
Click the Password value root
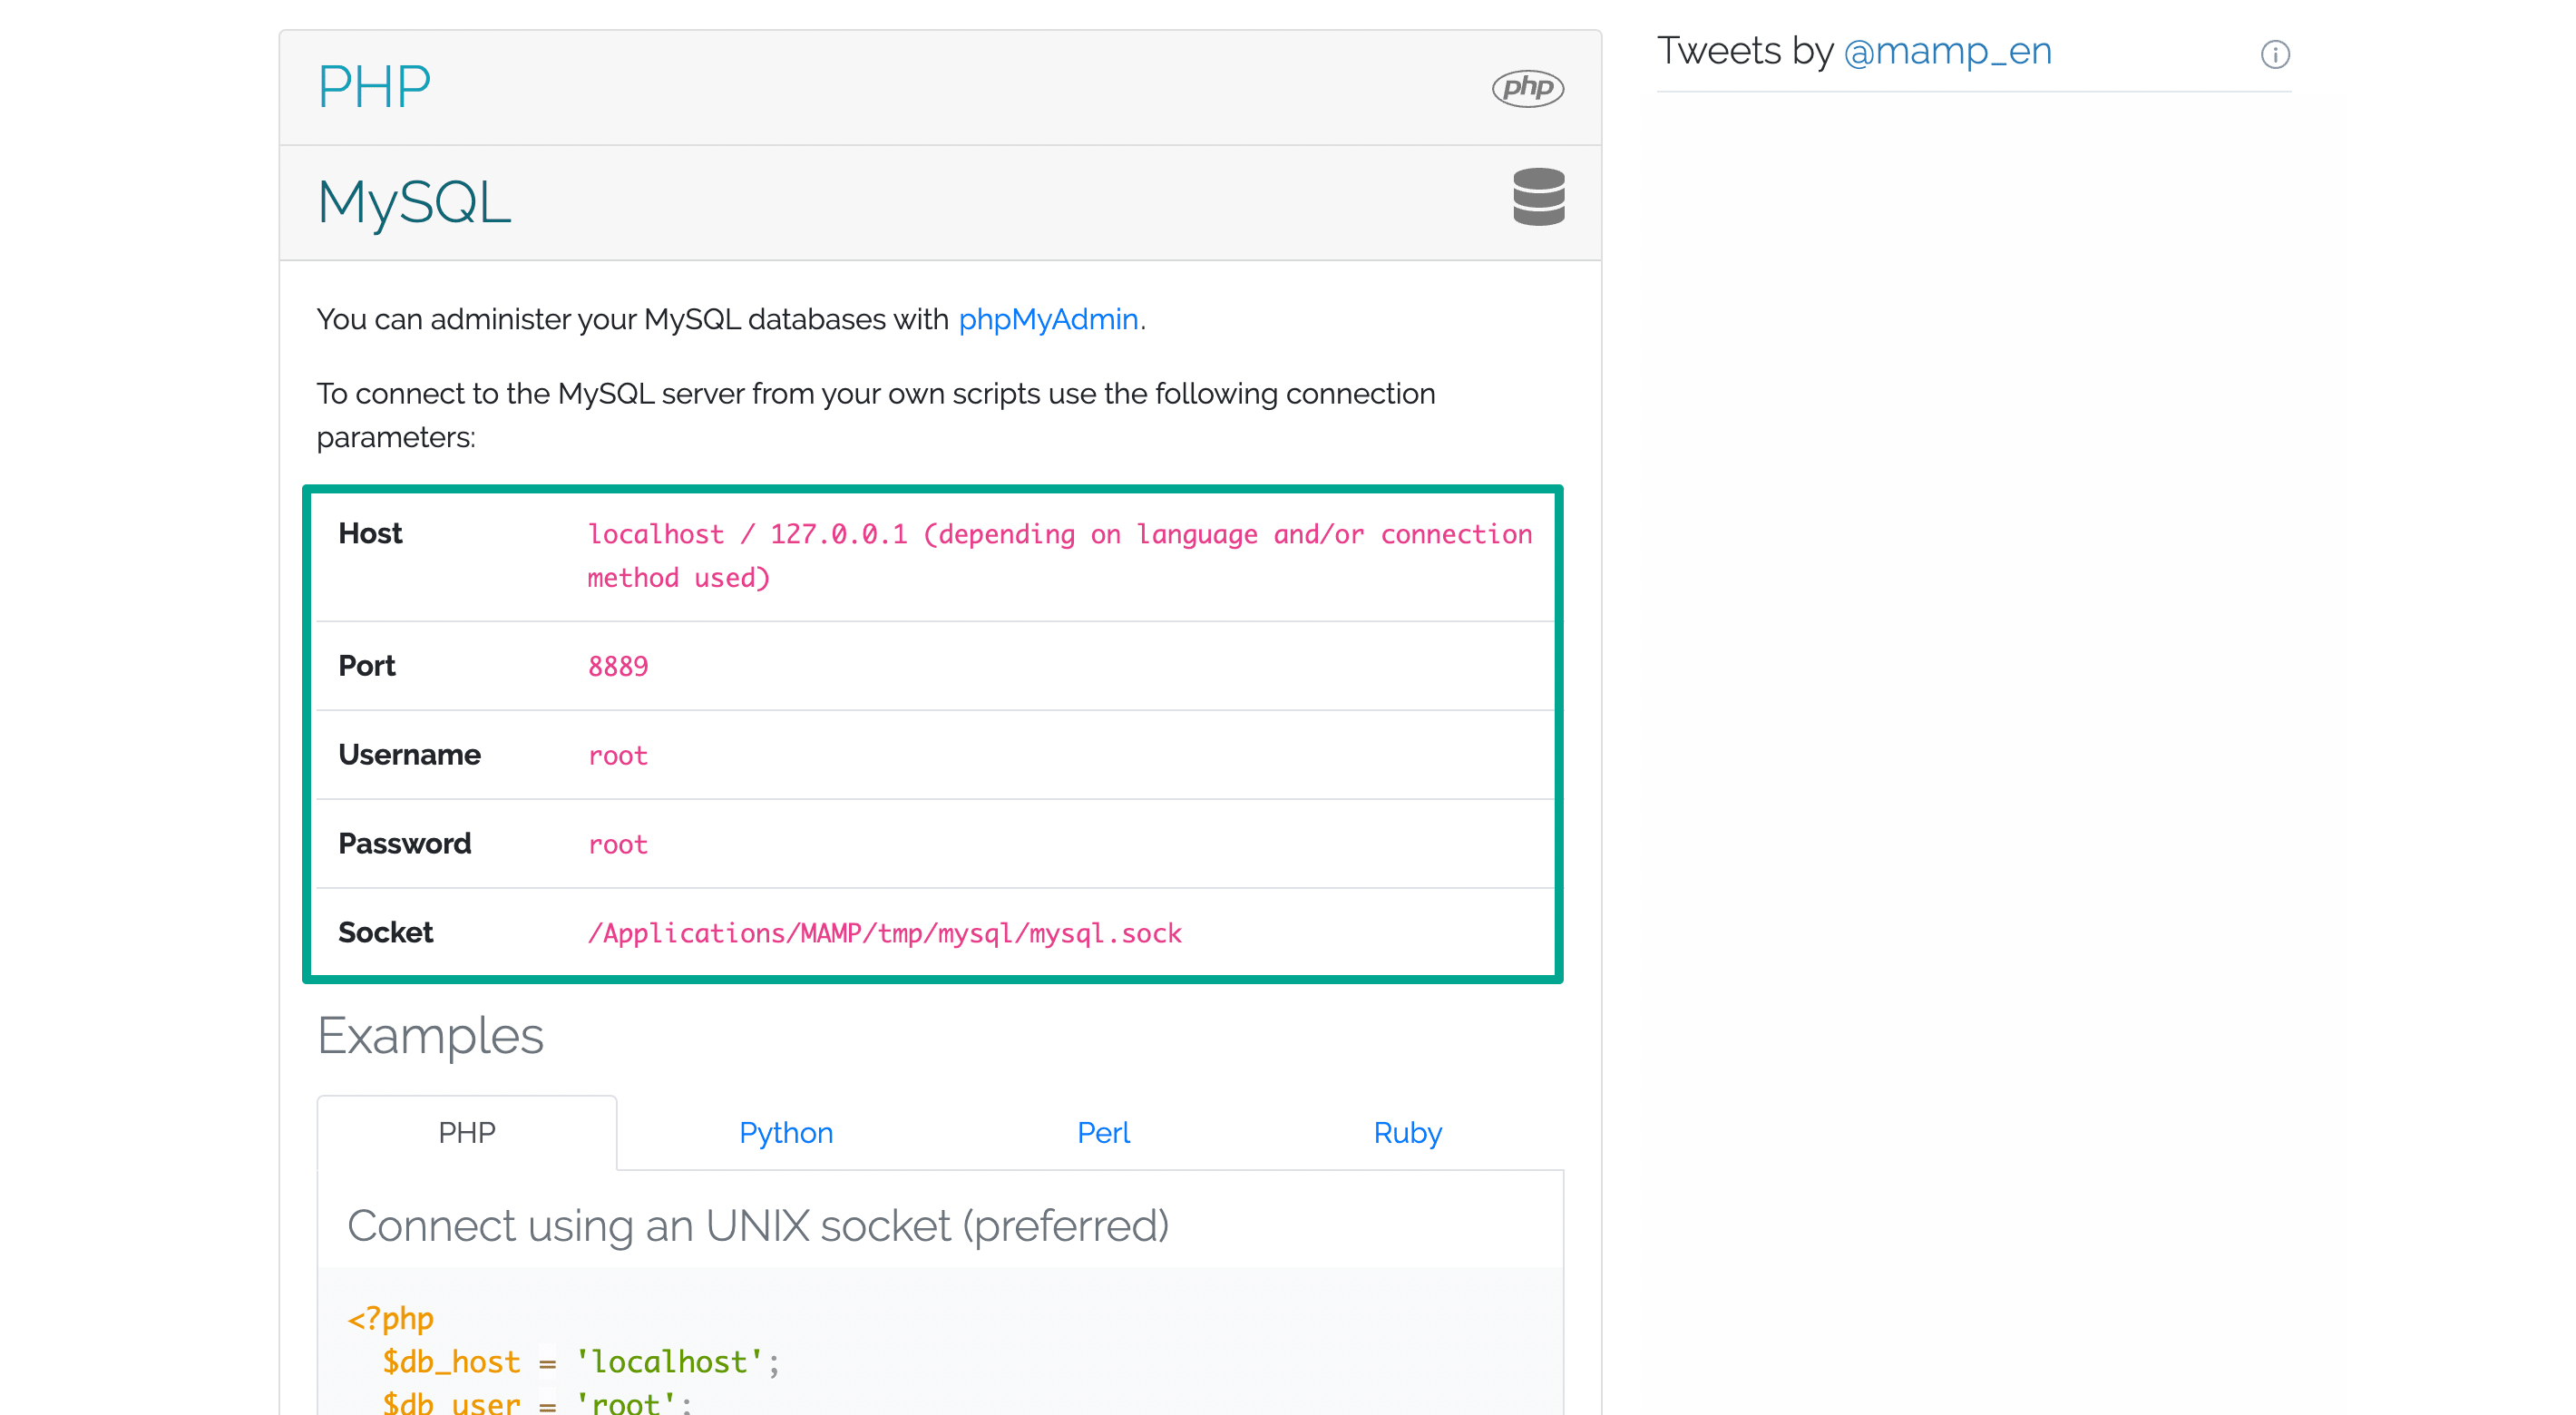point(618,845)
